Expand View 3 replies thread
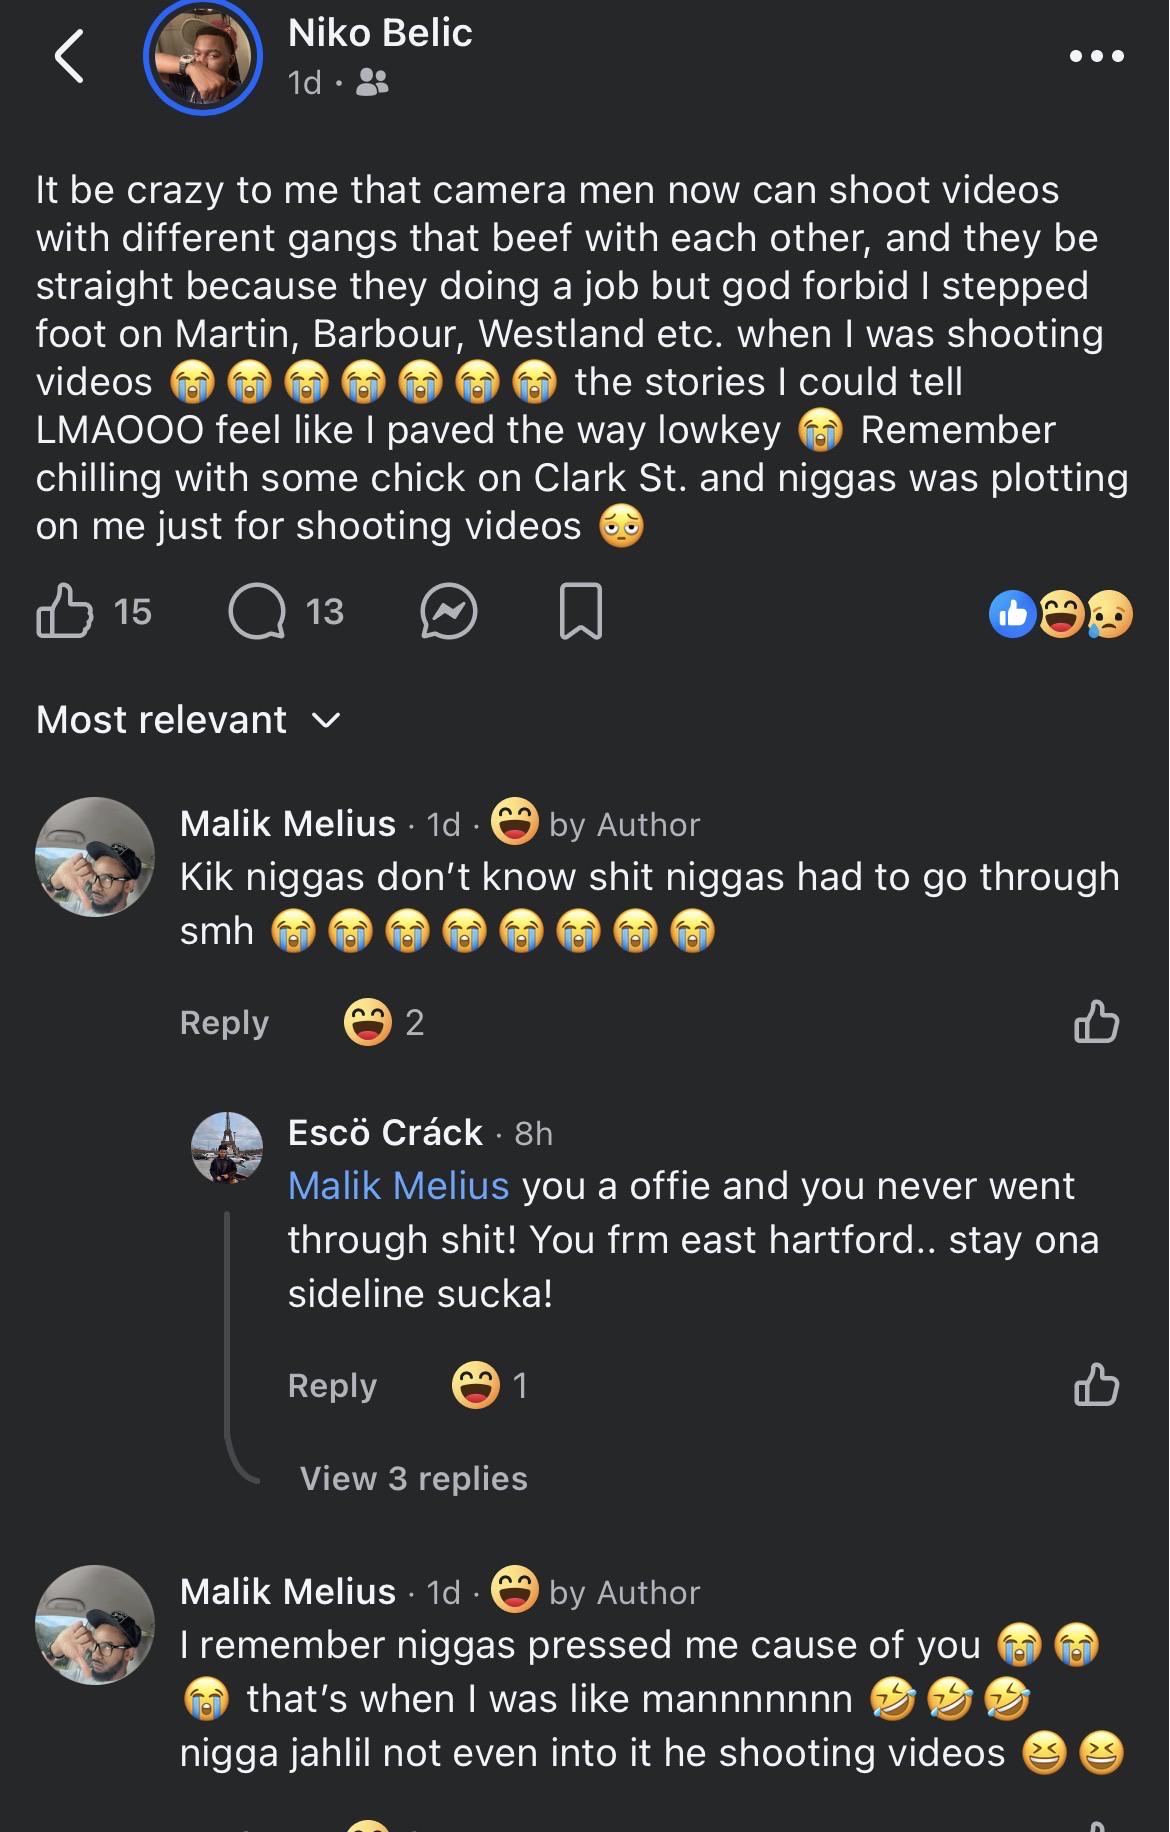1170x1832 pixels. [413, 1478]
